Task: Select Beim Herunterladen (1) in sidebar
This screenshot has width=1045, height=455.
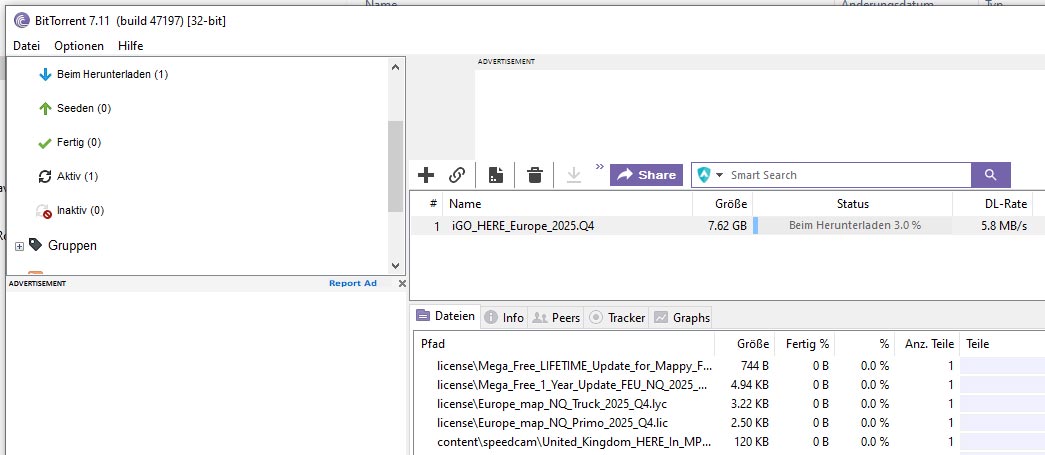Action: [112, 75]
